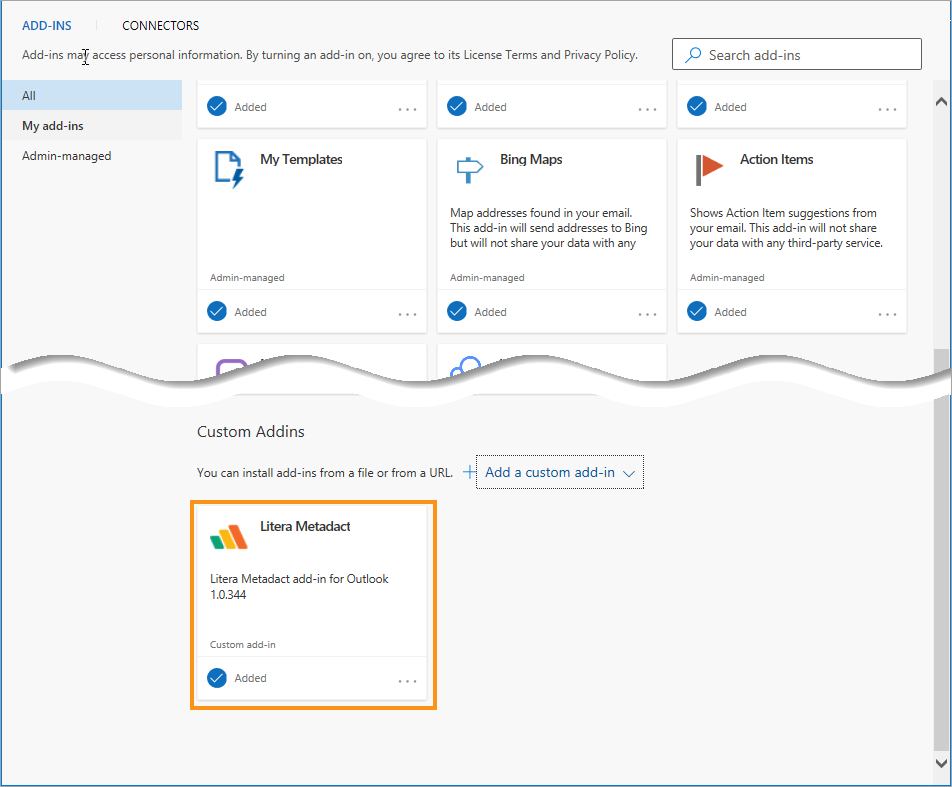Screen dimensions: 952x787
Task: Click the scrollbar down arrow
Action: tap(941, 763)
